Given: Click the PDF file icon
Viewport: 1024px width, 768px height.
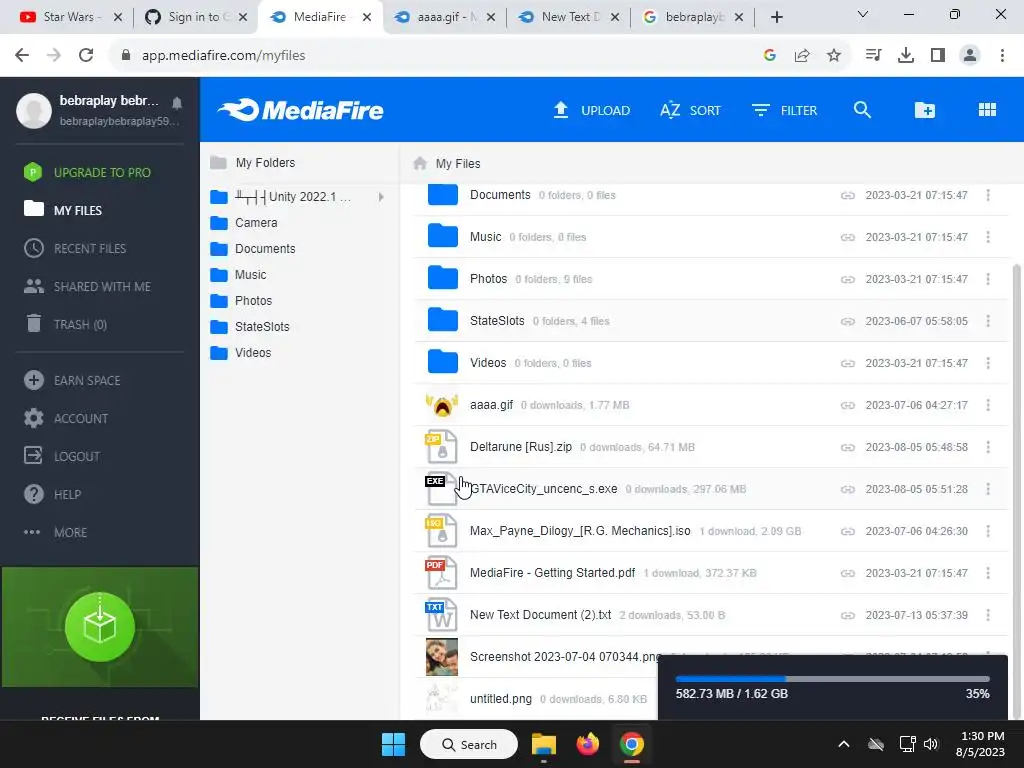Looking at the screenshot, I should pos(441,573).
